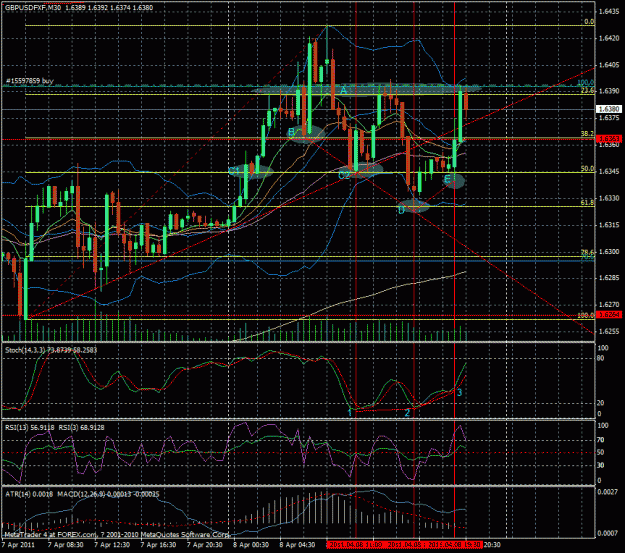
Task: Click the chart annotation C2
Action: 344,175
